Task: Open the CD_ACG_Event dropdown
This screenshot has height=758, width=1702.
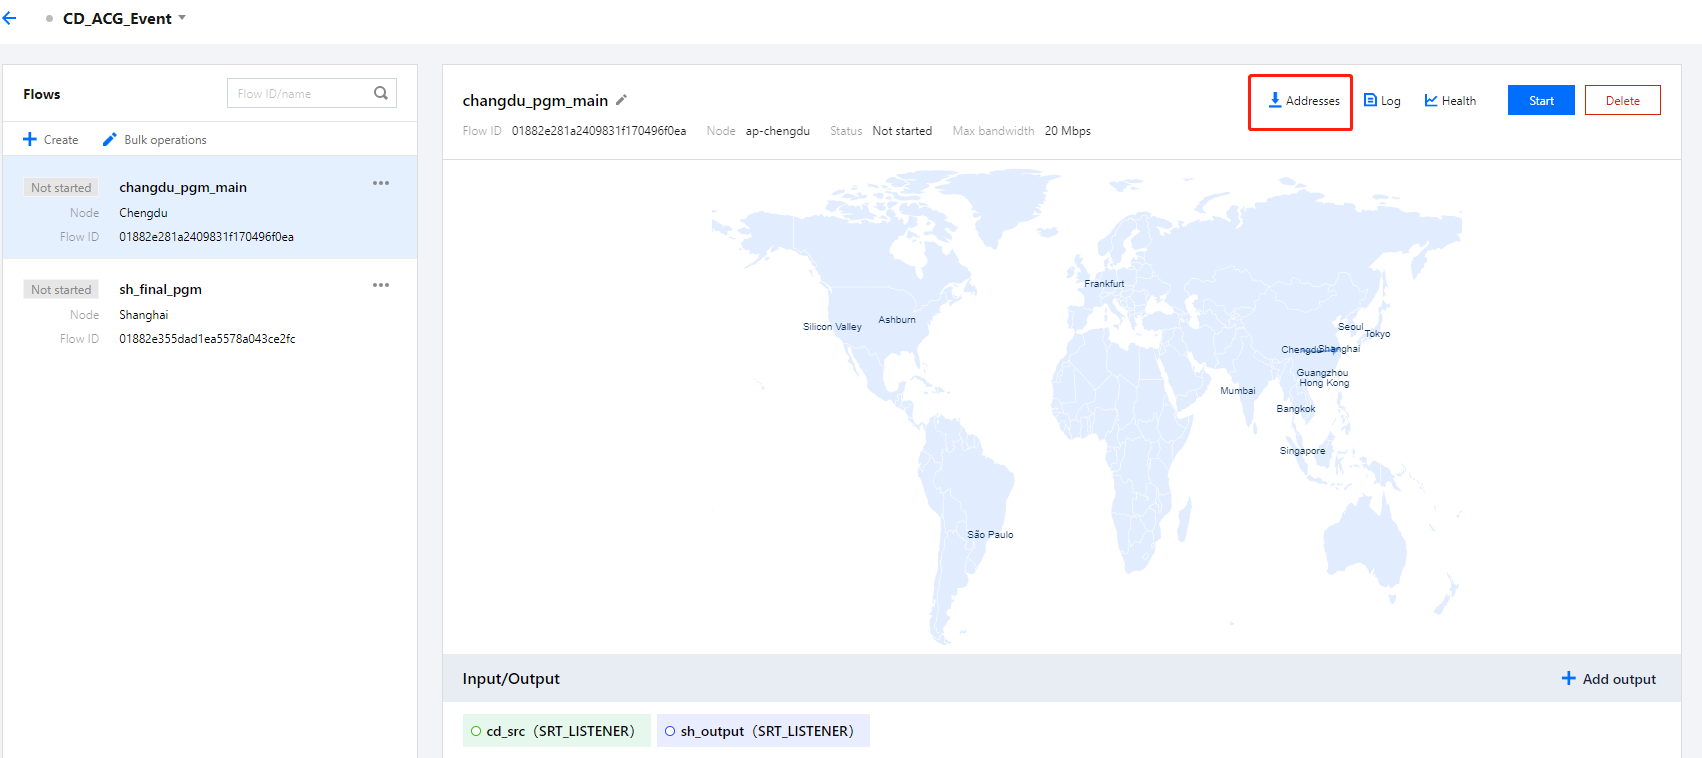Action: coord(182,18)
